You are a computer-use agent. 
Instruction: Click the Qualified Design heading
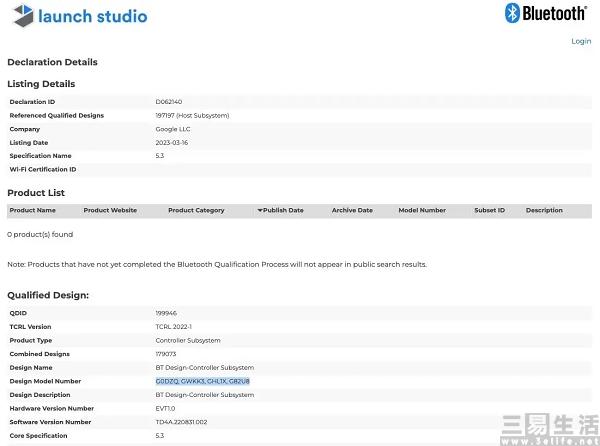tap(48, 295)
